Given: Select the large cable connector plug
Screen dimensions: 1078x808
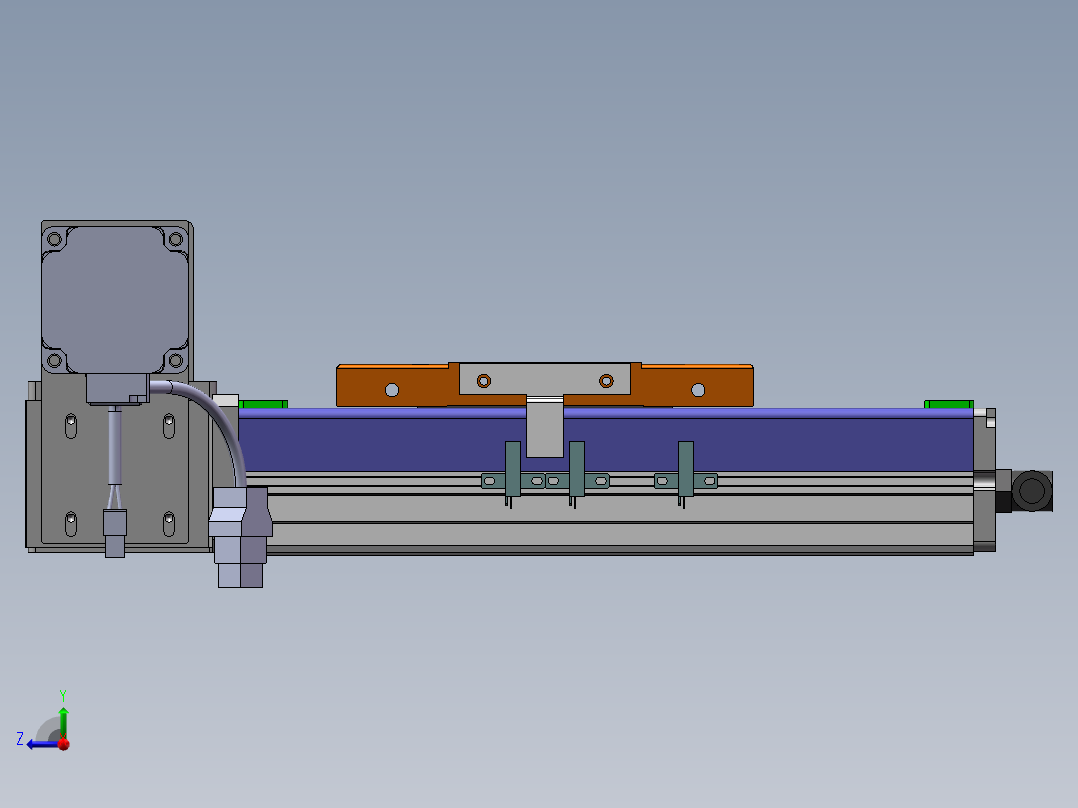Looking at the screenshot, I should pos(241,536).
